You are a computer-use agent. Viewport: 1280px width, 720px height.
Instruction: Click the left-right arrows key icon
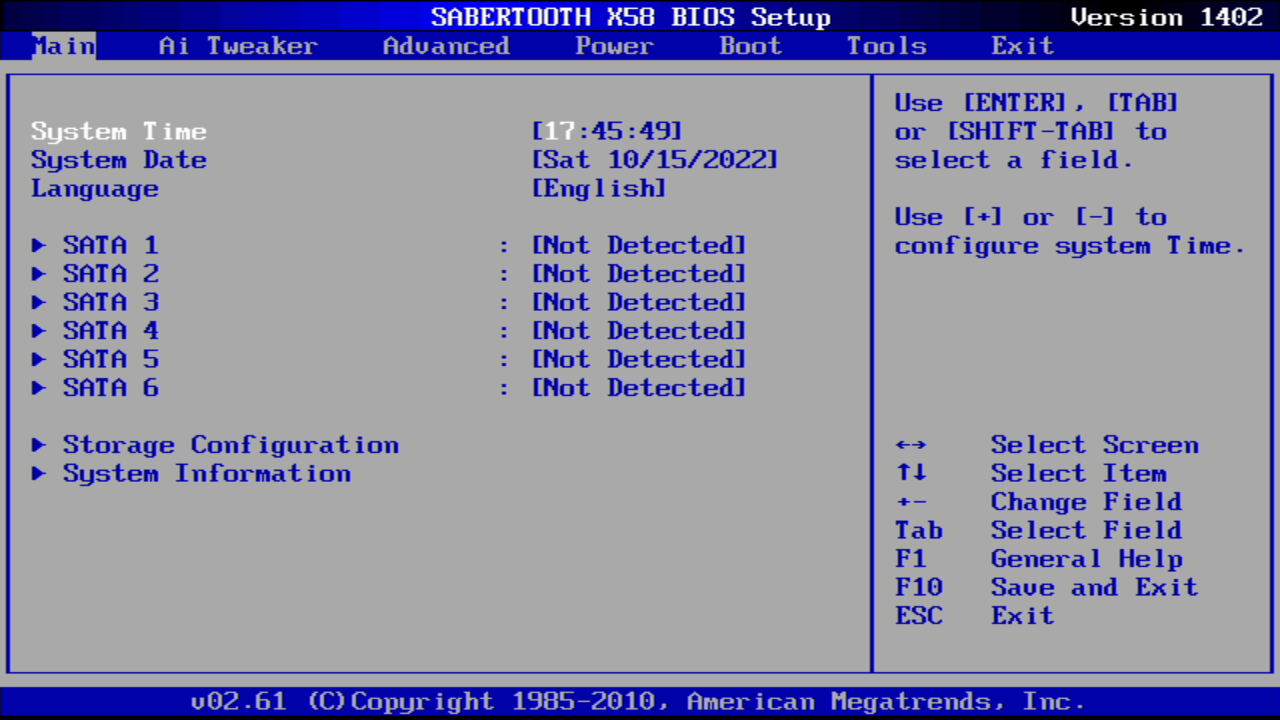[910, 445]
